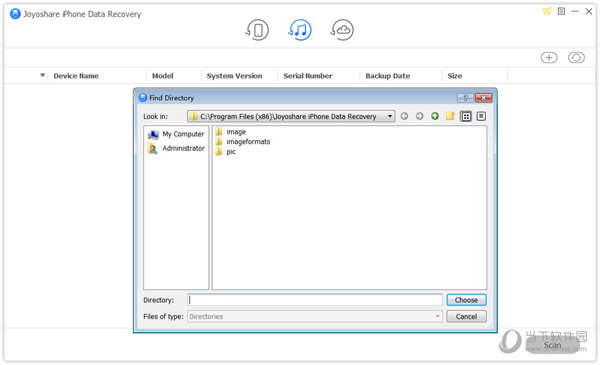Select Administrator in sidebar
Viewport: 600px width, 365px height.
176,148
